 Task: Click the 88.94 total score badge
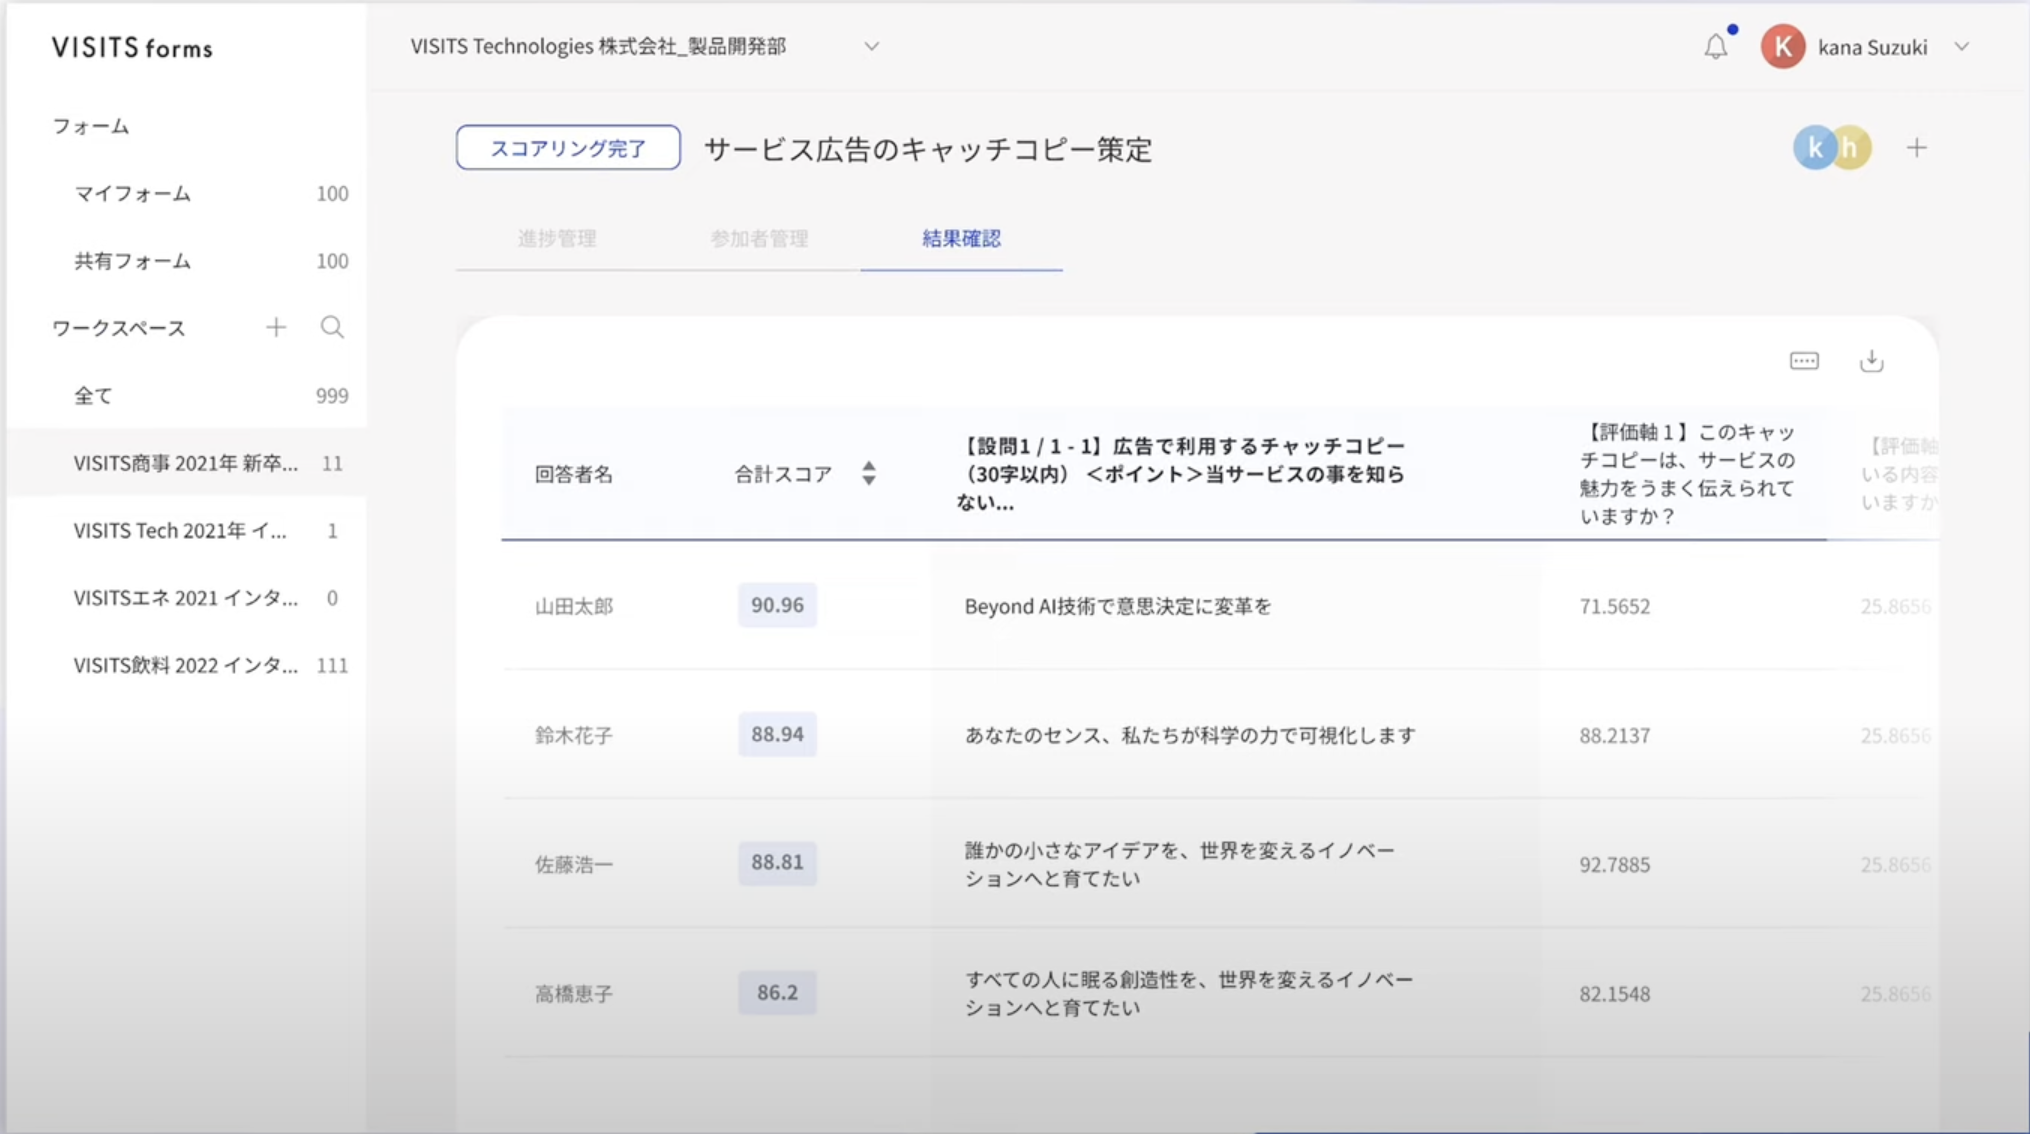pyautogui.click(x=777, y=734)
